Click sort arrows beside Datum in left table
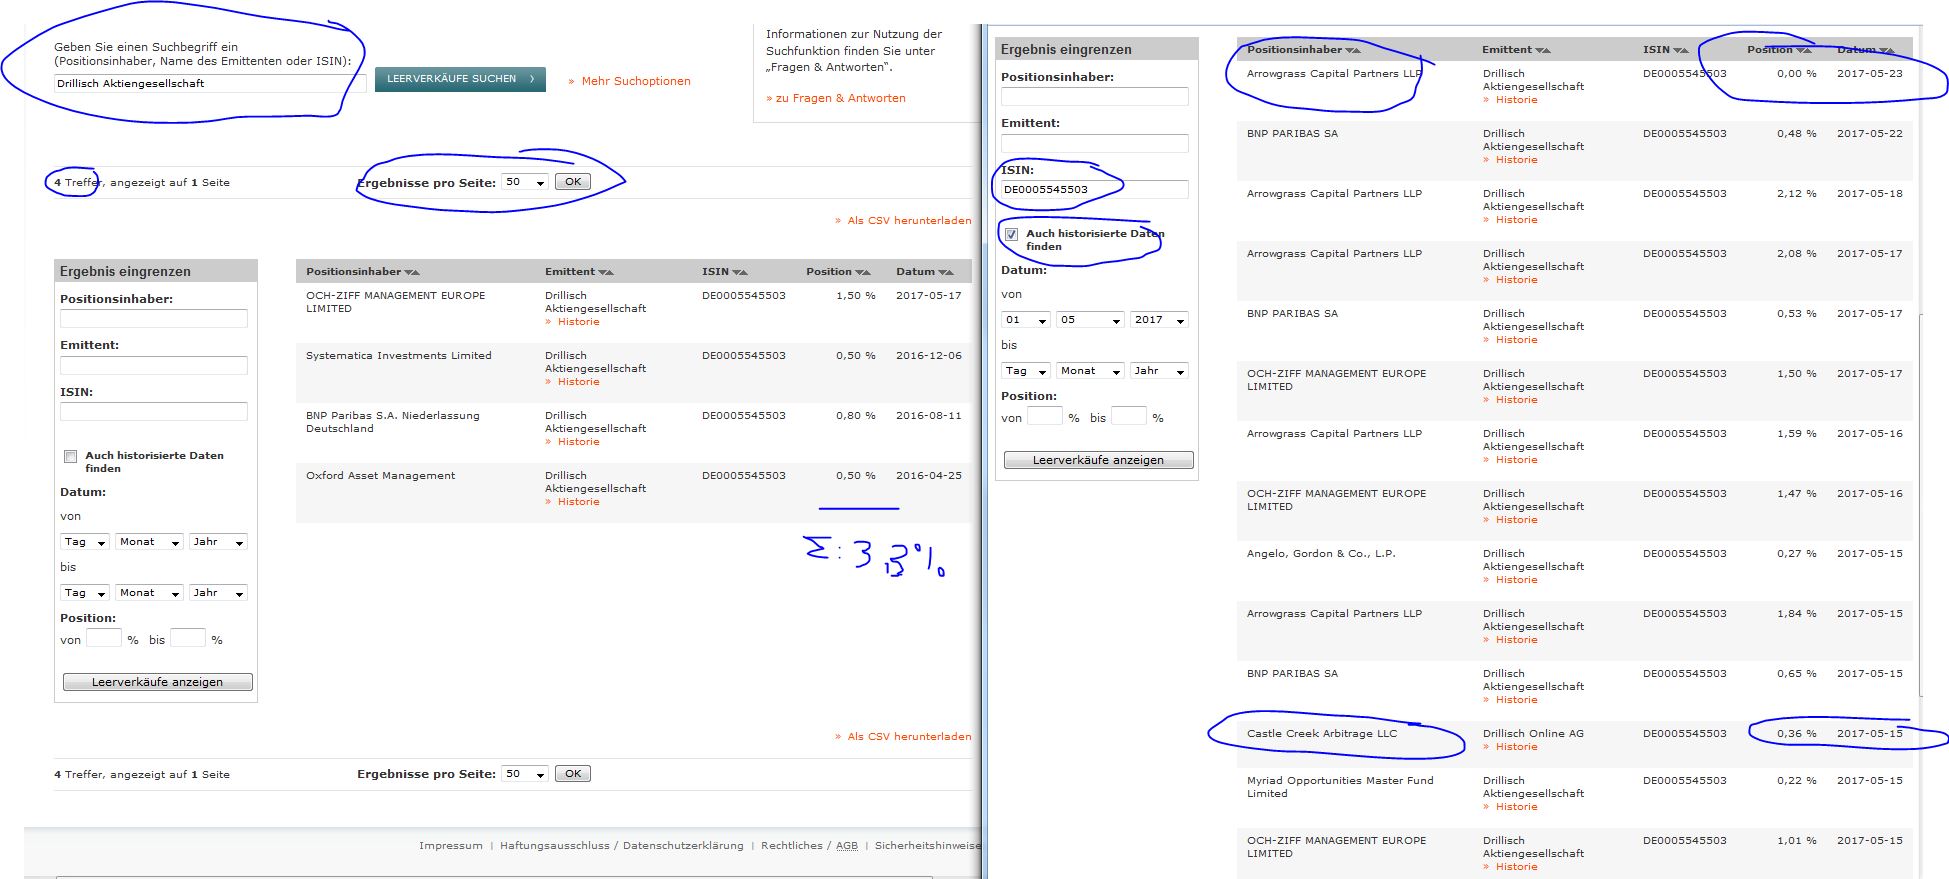 click(x=946, y=272)
